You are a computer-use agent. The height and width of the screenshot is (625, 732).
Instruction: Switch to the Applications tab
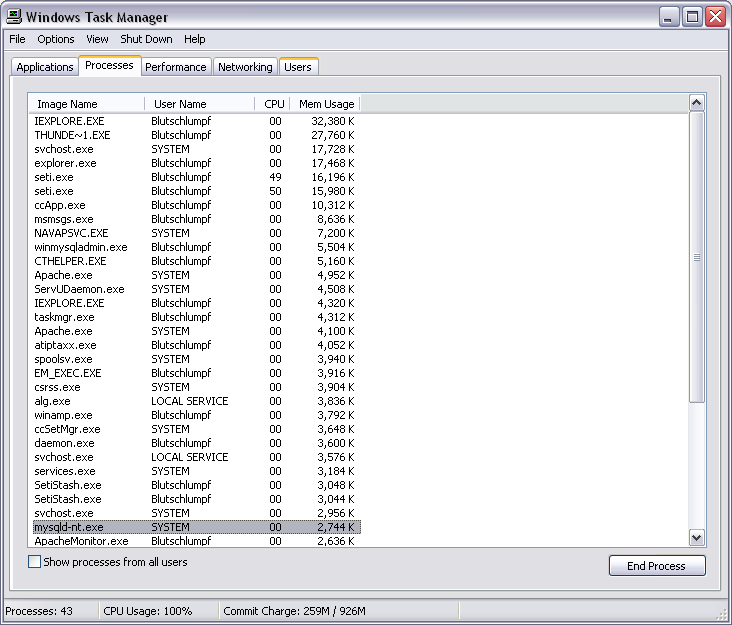tap(44, 67)
